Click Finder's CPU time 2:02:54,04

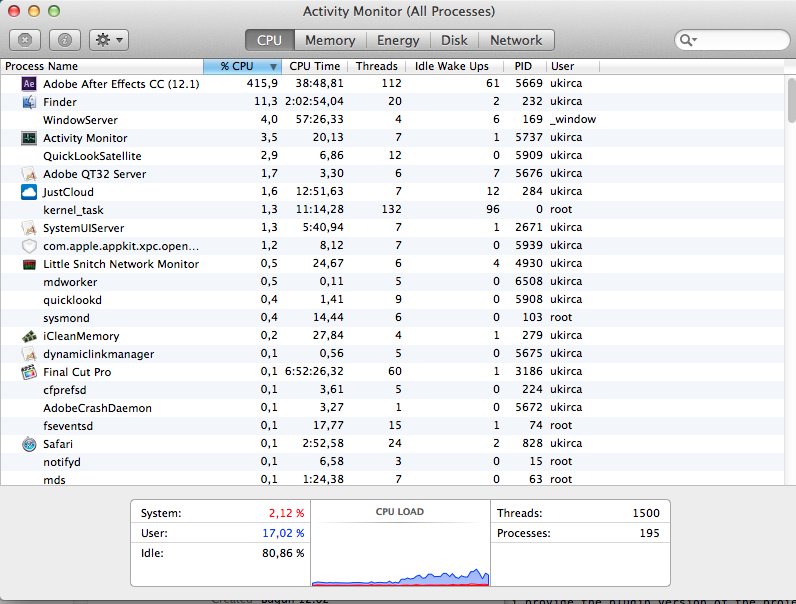(314, 102)
